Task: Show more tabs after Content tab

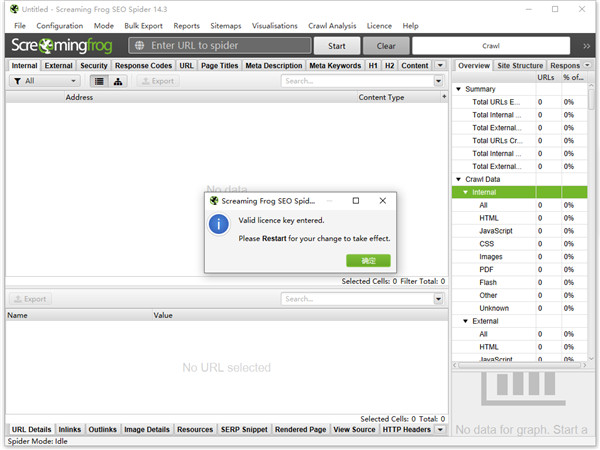Action: pyautogui.click(x=440, y=65)
